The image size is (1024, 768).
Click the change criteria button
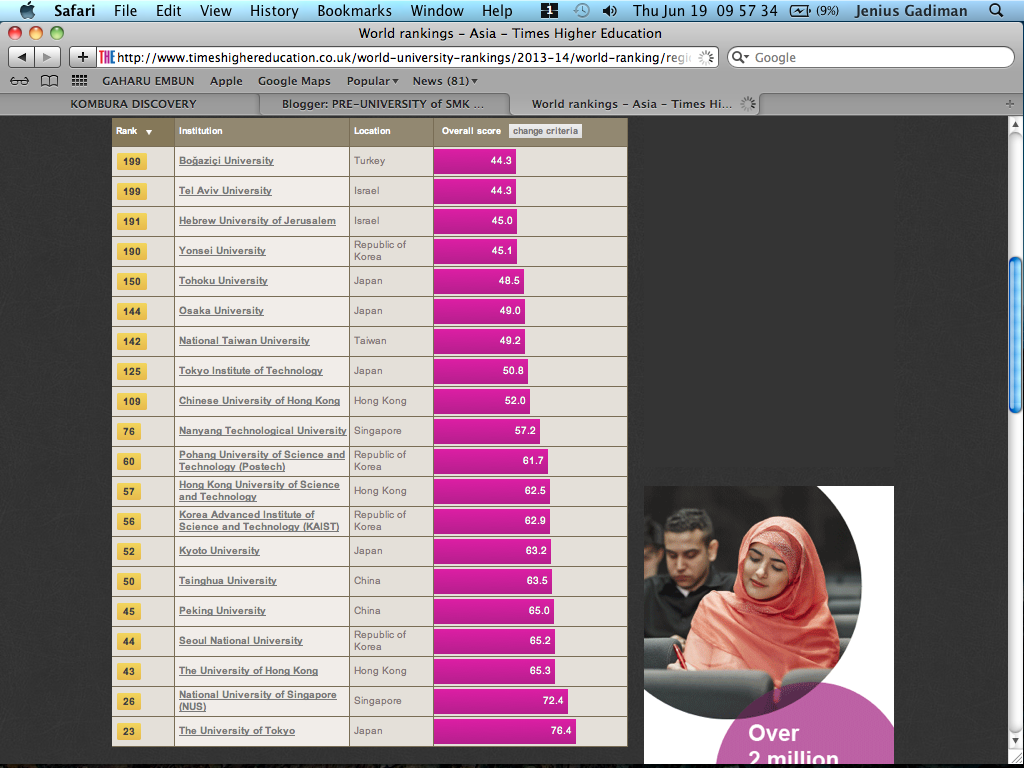[545, 131]
